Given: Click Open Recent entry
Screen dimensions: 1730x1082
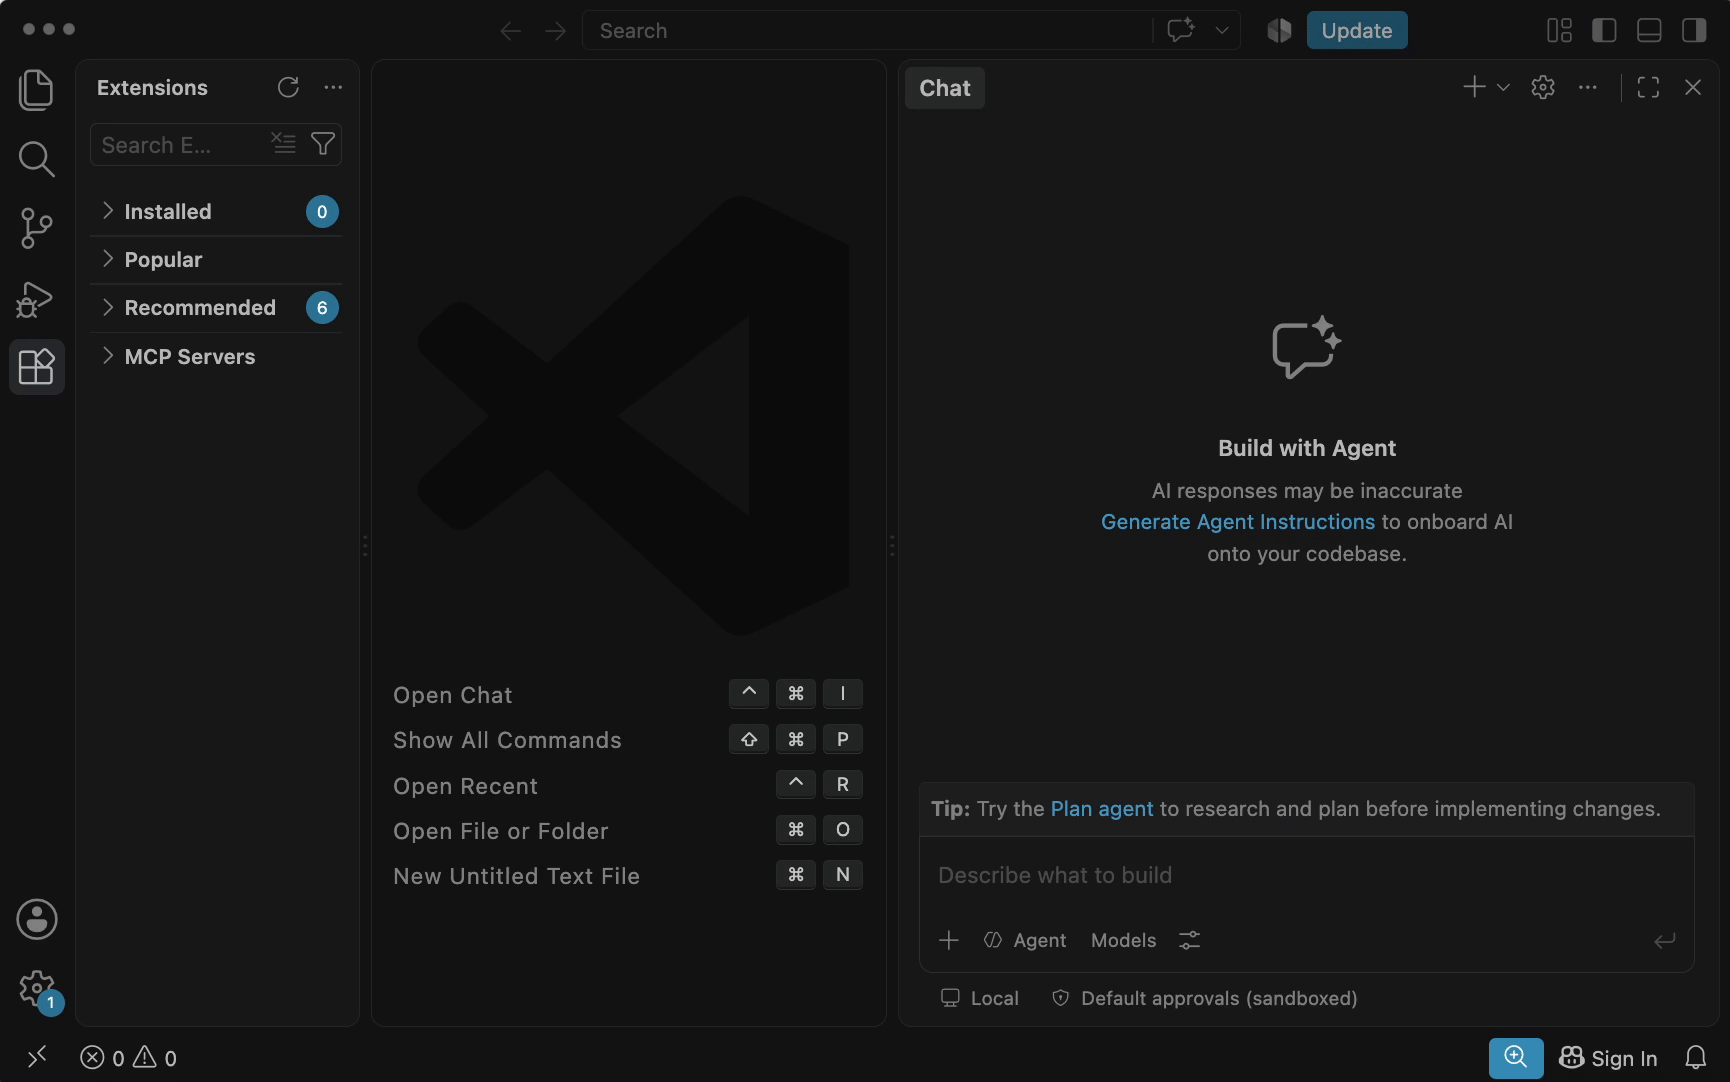Looking at the screenshot, I should pyautogui.click(x=465, y=786).
